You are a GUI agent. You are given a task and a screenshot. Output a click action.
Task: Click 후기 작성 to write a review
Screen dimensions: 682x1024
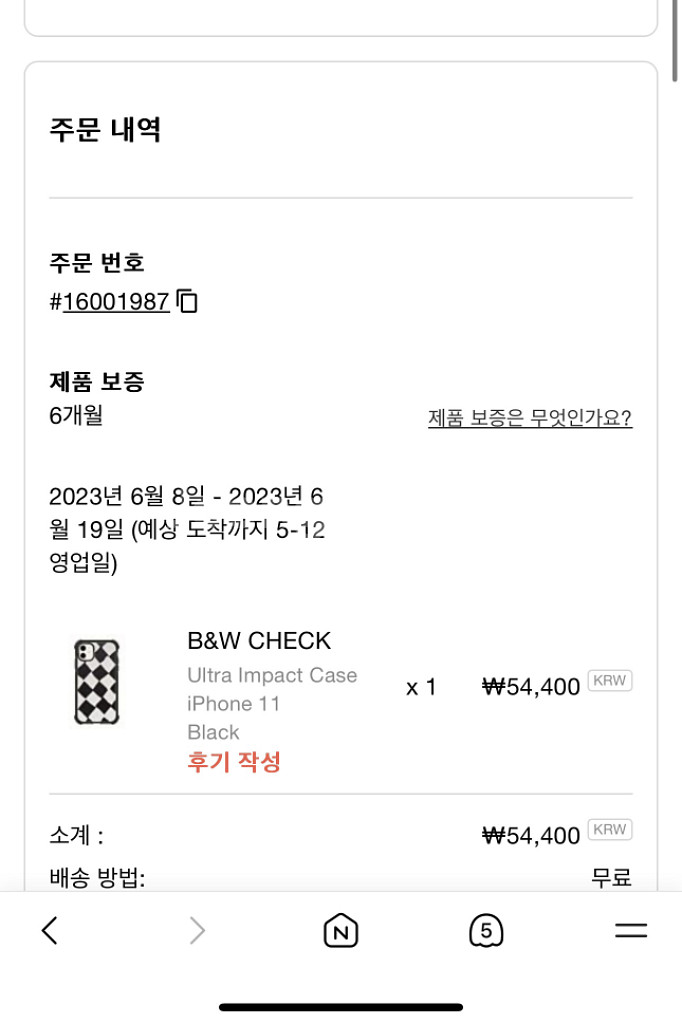[x=234, y=761]
